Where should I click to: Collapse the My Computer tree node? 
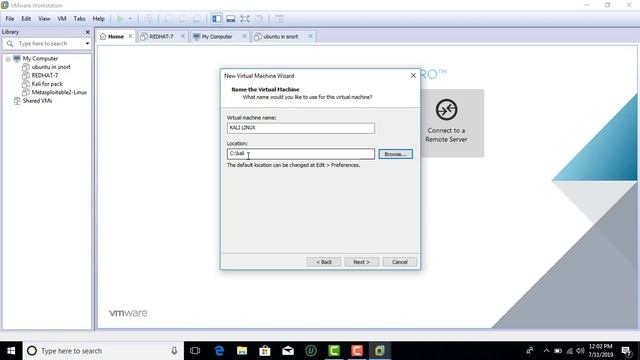point(8,59)
